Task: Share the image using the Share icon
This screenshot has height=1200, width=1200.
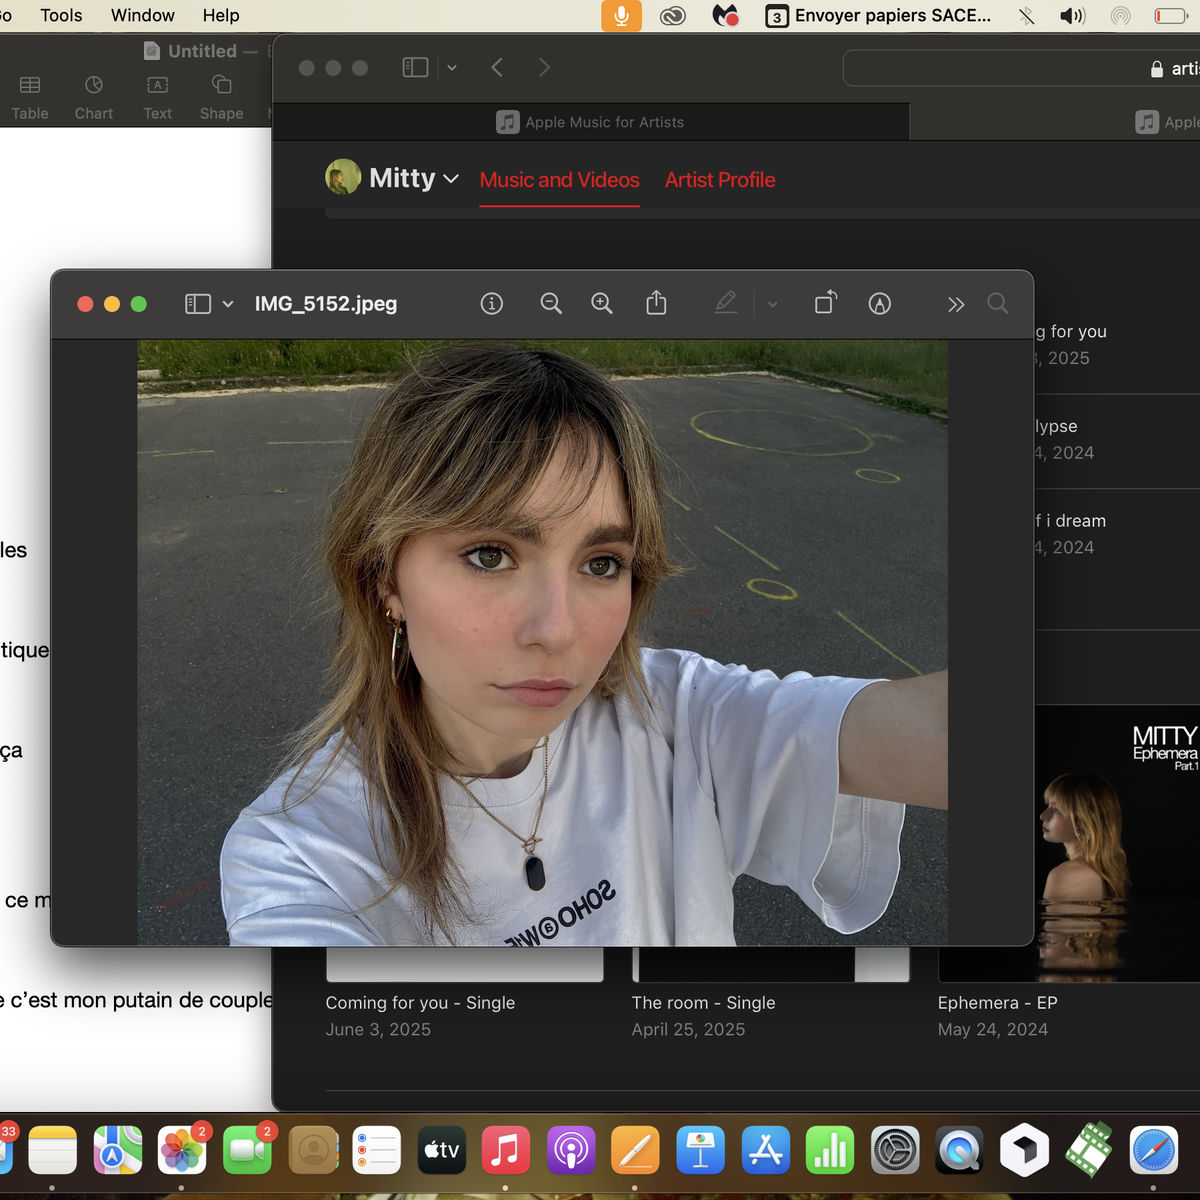Action: point(656,303)
